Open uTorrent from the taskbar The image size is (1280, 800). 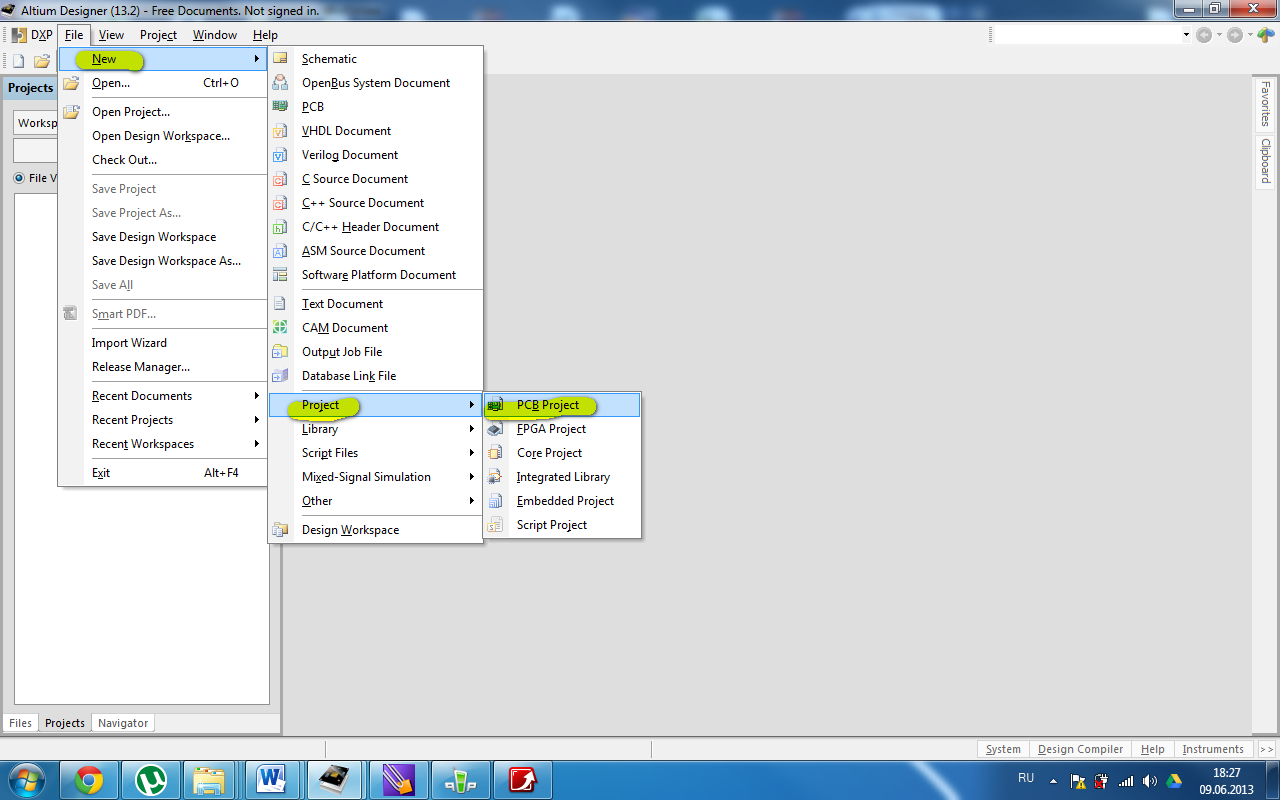(151, 779)
